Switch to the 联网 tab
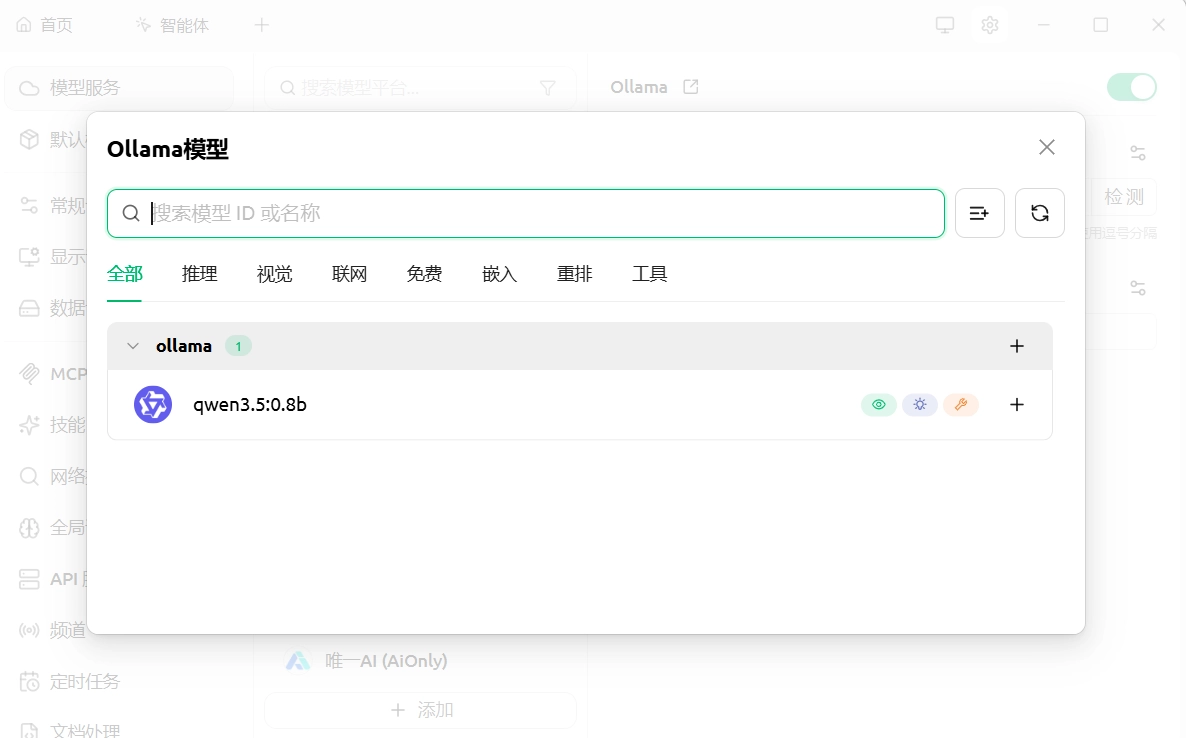 [x=349, y=274]
